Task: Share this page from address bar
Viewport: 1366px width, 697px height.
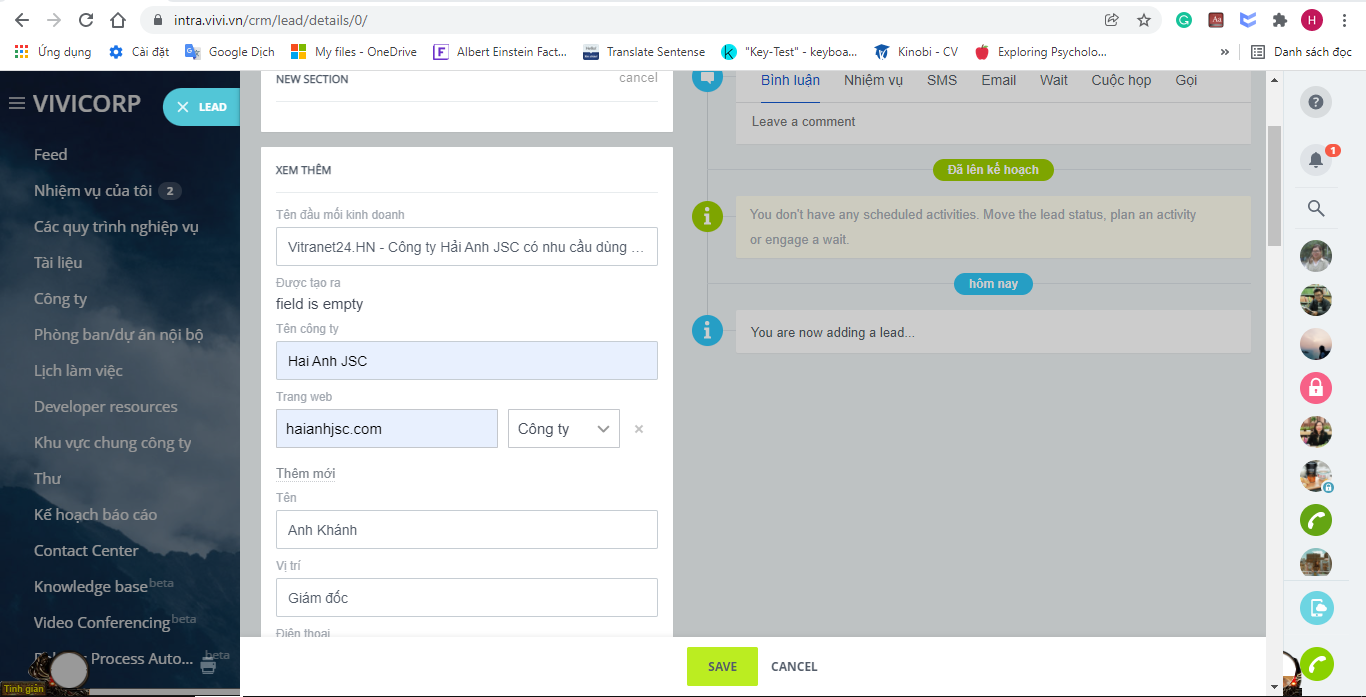Action: pyautogui.click(x=1111, y=20)
